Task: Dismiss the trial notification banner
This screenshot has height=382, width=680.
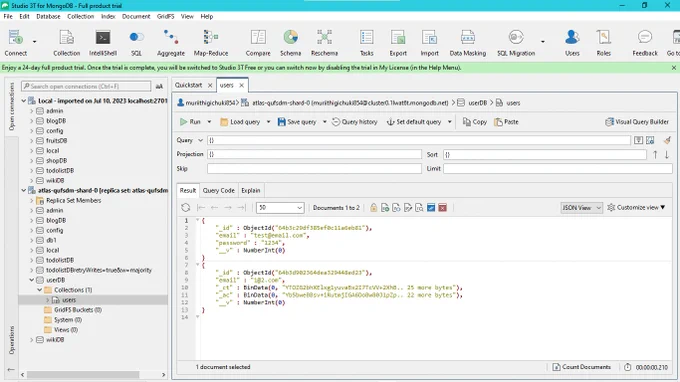Action: [673, 68]
